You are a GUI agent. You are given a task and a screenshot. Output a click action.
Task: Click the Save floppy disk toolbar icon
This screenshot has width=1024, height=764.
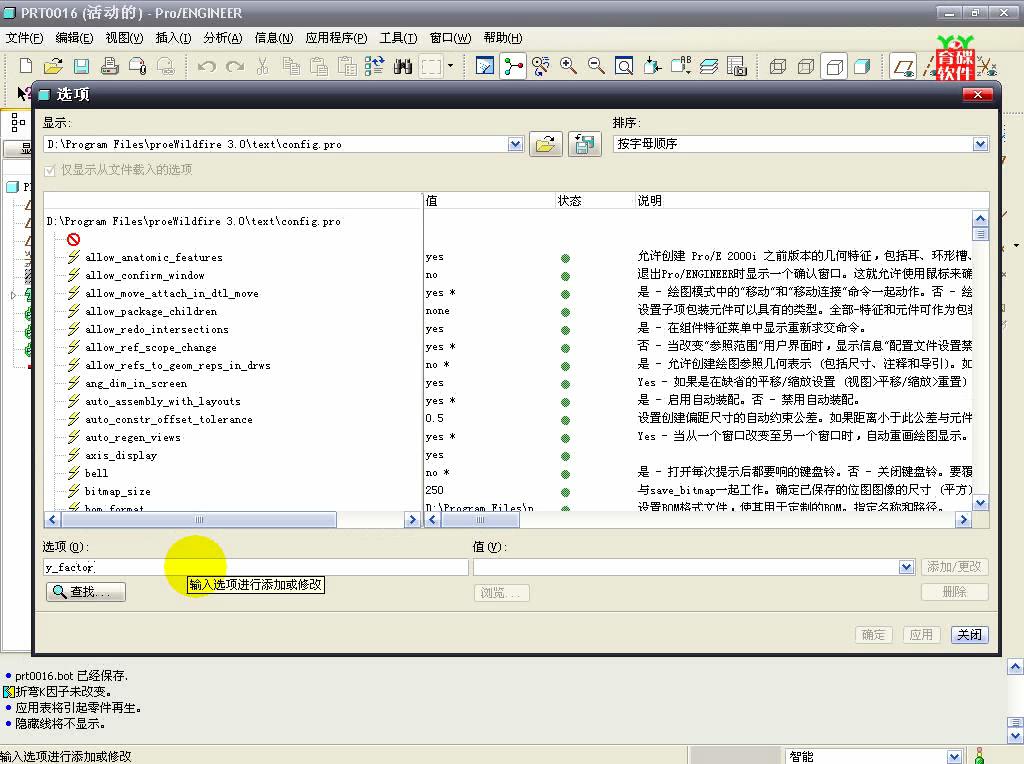(x=82, y=65)
